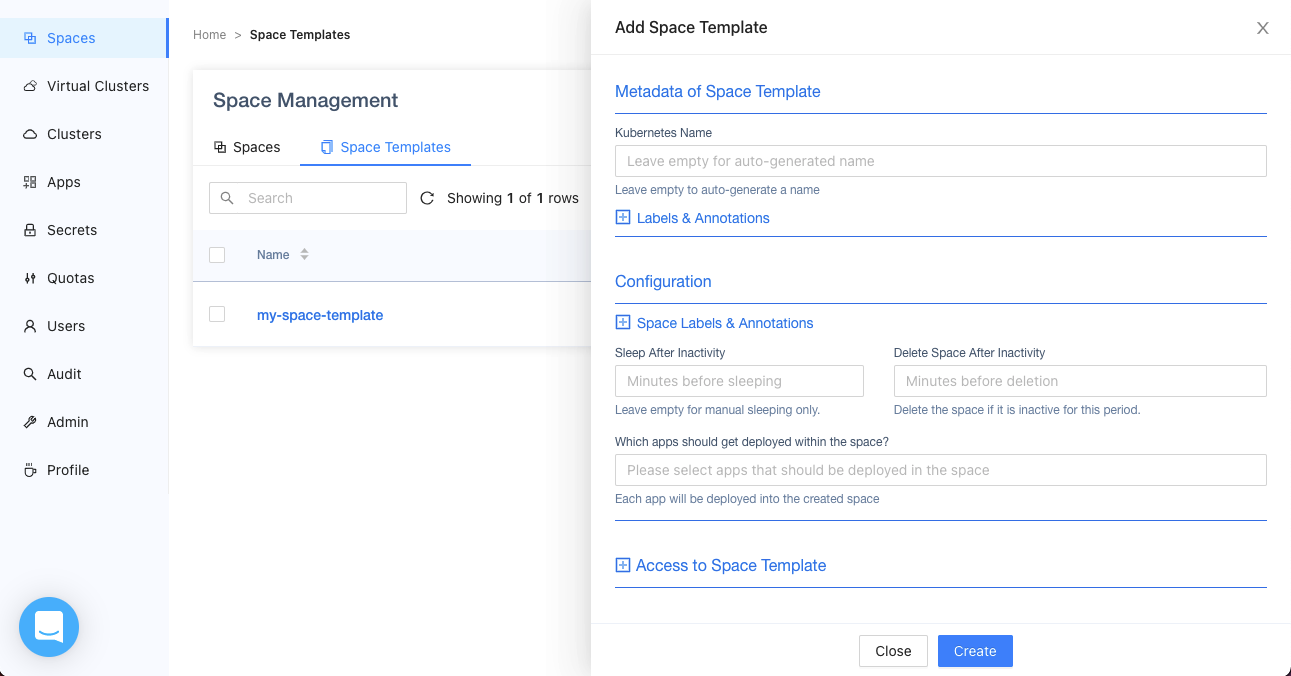Expand Access to Space Template
The width and height of the screenshot is (1291, 676).
click(x=623, y=565)
